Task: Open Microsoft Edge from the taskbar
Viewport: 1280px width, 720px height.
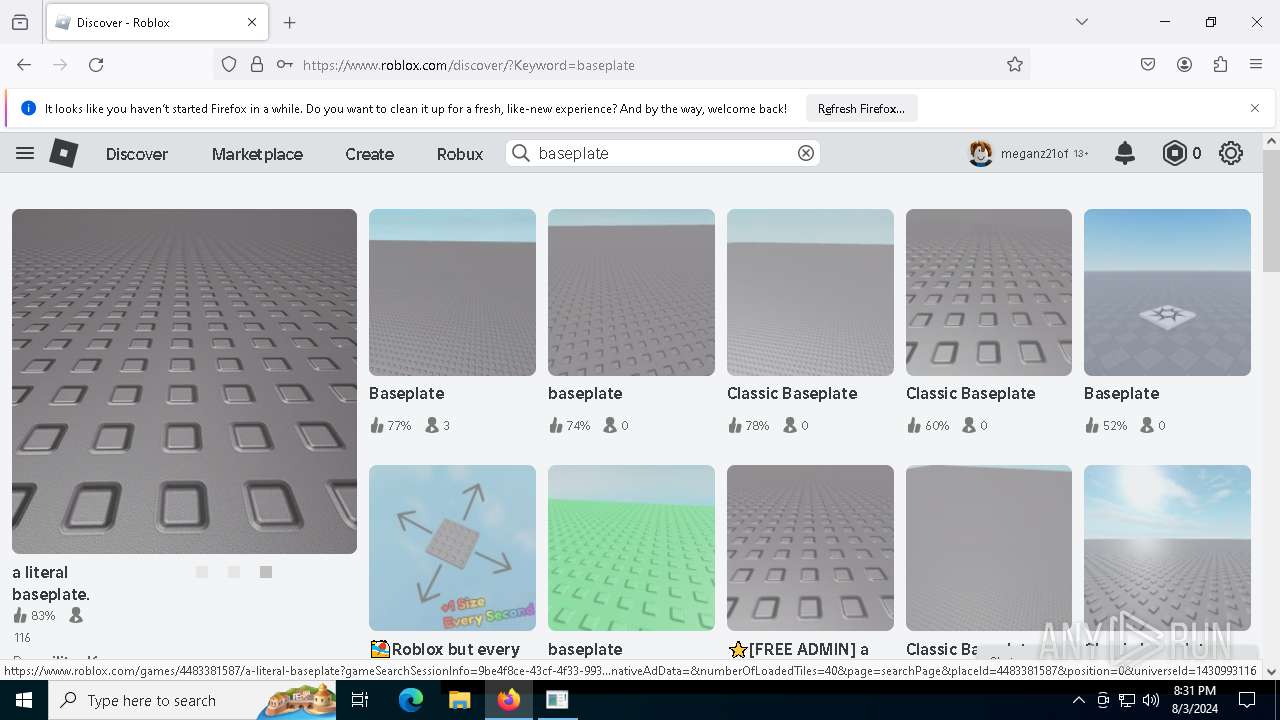Action: coord(411,700)
